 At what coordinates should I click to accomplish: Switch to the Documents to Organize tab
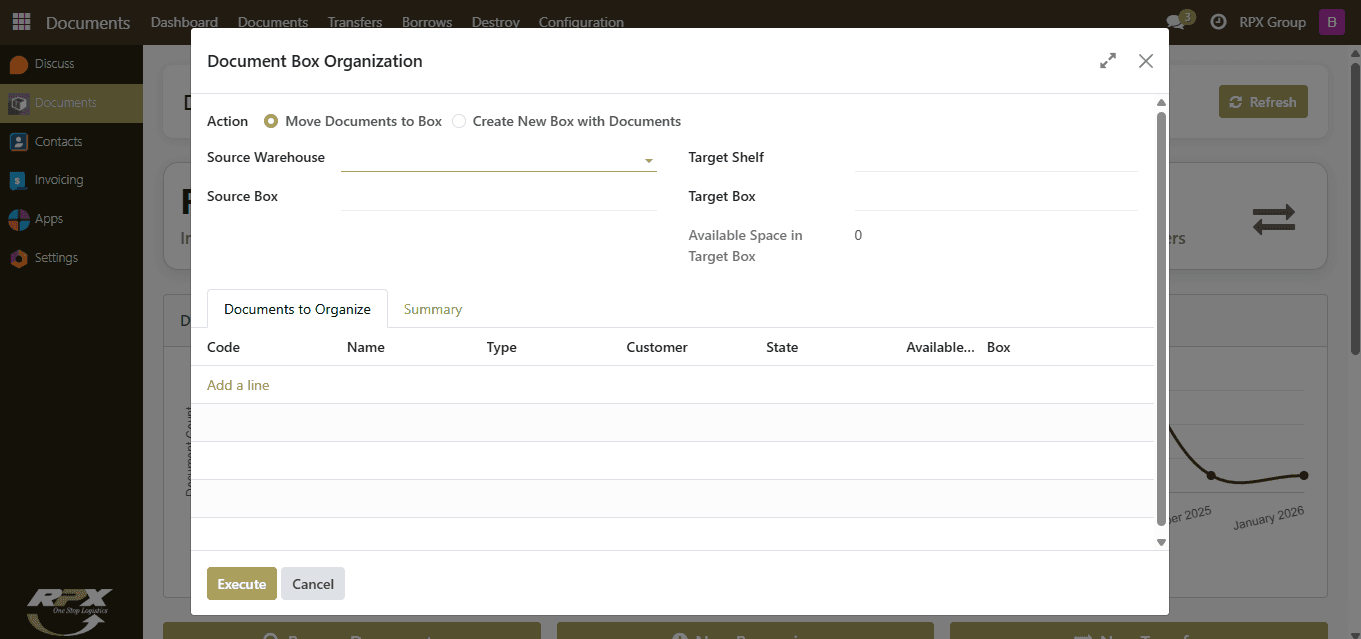click(297, 309)
